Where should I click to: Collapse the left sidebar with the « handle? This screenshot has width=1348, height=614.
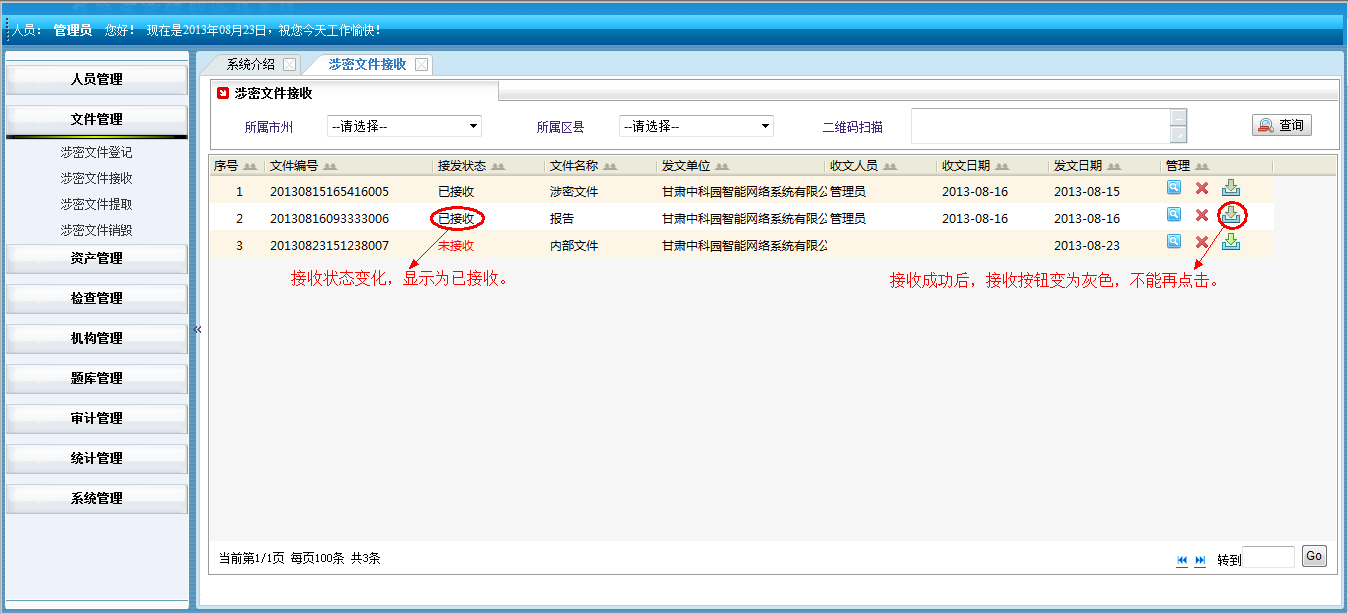pyautogui.click(x=197, y=329)
